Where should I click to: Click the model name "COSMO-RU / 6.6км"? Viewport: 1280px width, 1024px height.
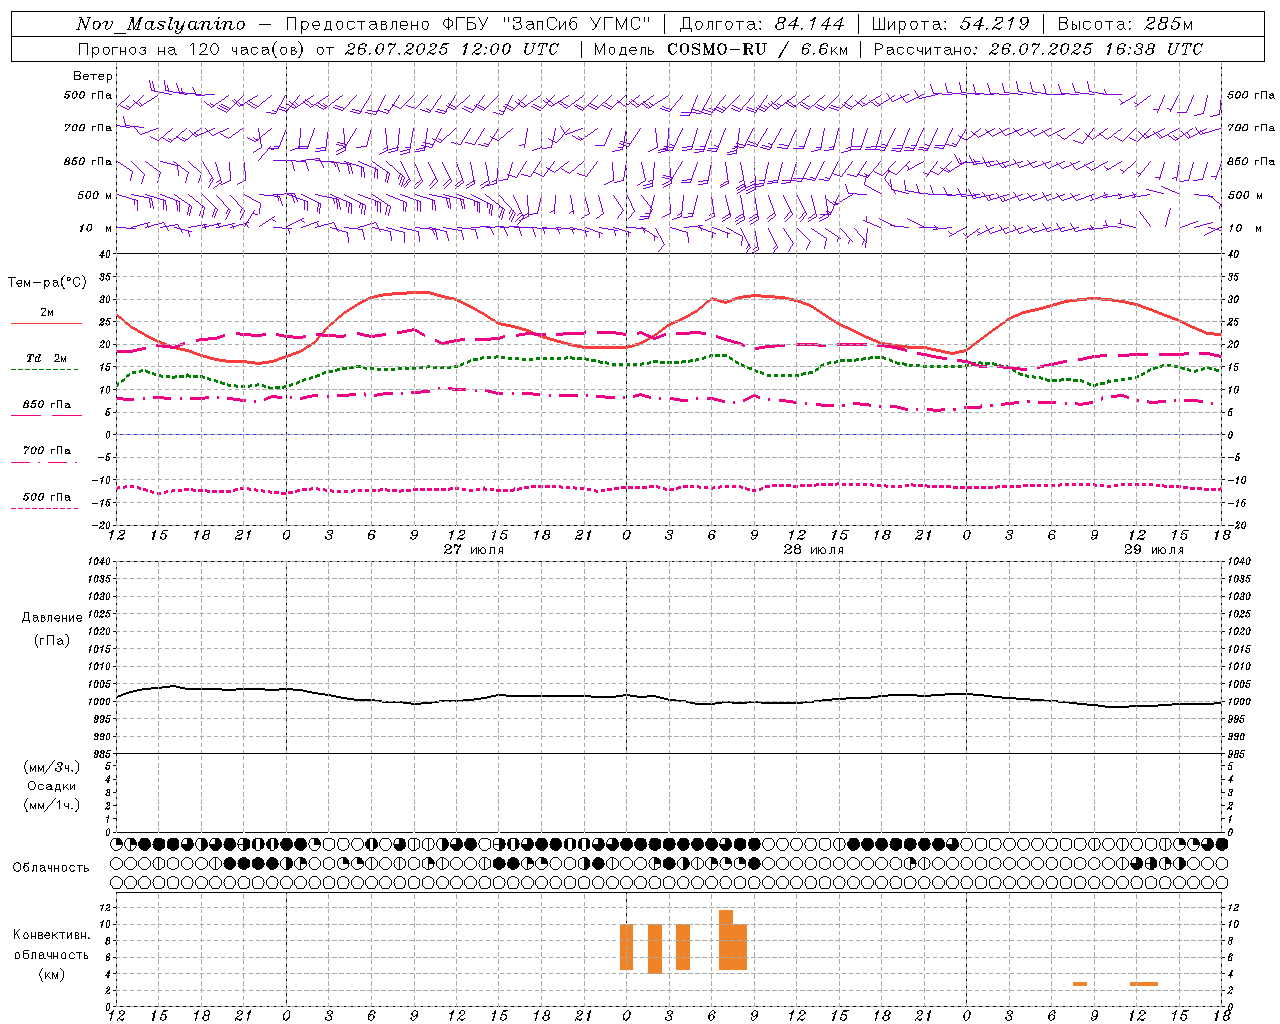pos(757,49)
